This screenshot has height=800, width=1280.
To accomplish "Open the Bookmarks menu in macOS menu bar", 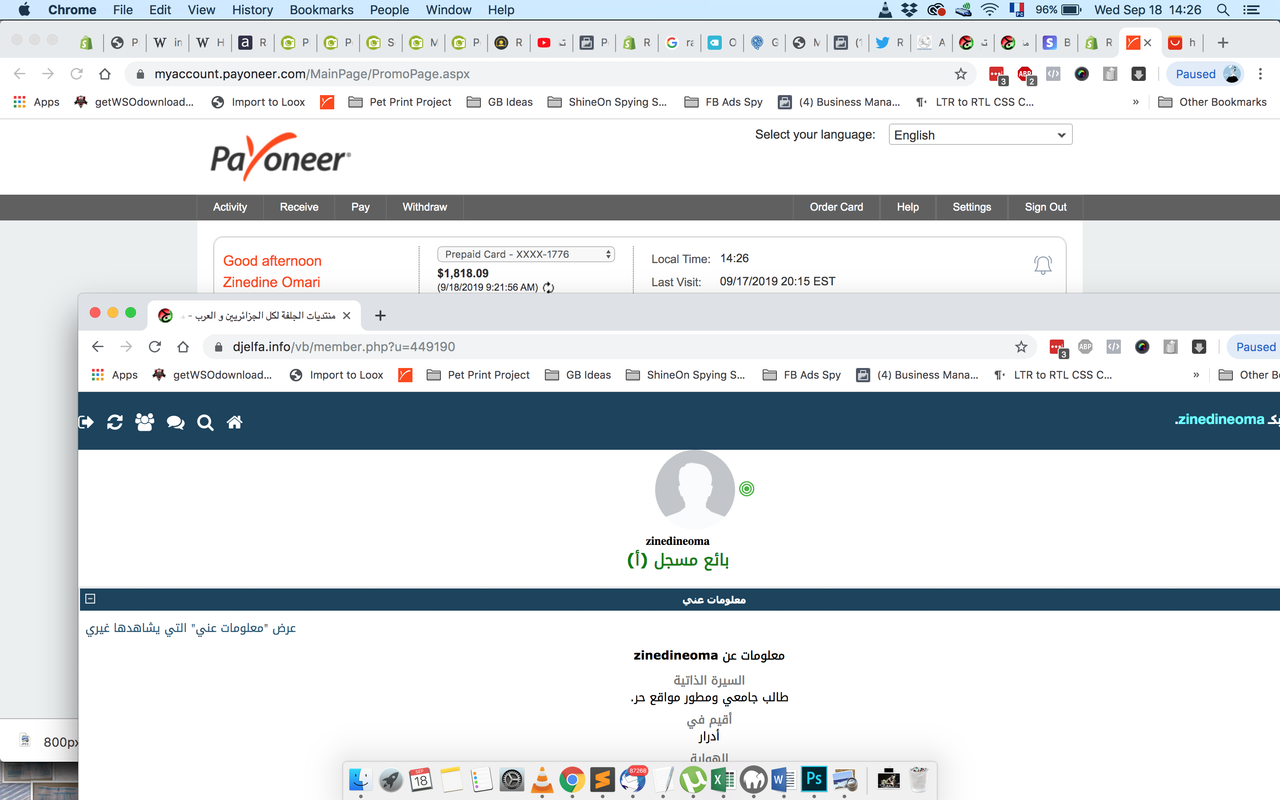I will pyautogui.click(x=321, y=10).
